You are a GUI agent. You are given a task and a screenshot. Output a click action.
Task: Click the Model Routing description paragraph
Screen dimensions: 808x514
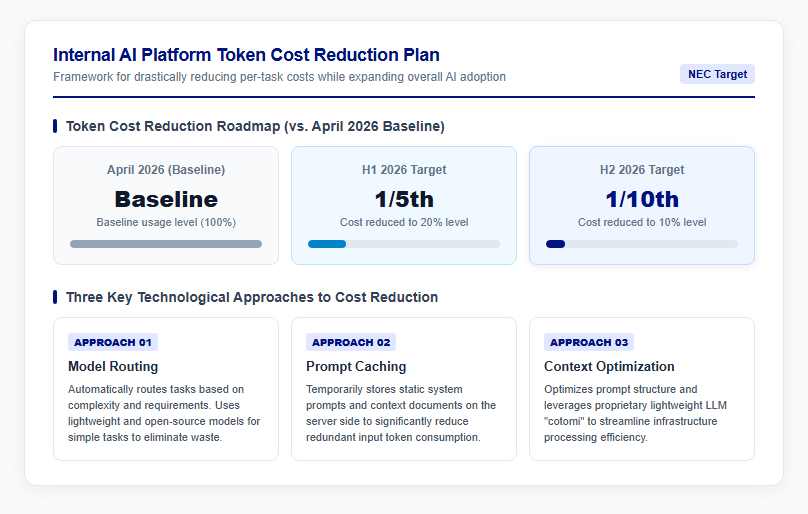pos(164,413)
